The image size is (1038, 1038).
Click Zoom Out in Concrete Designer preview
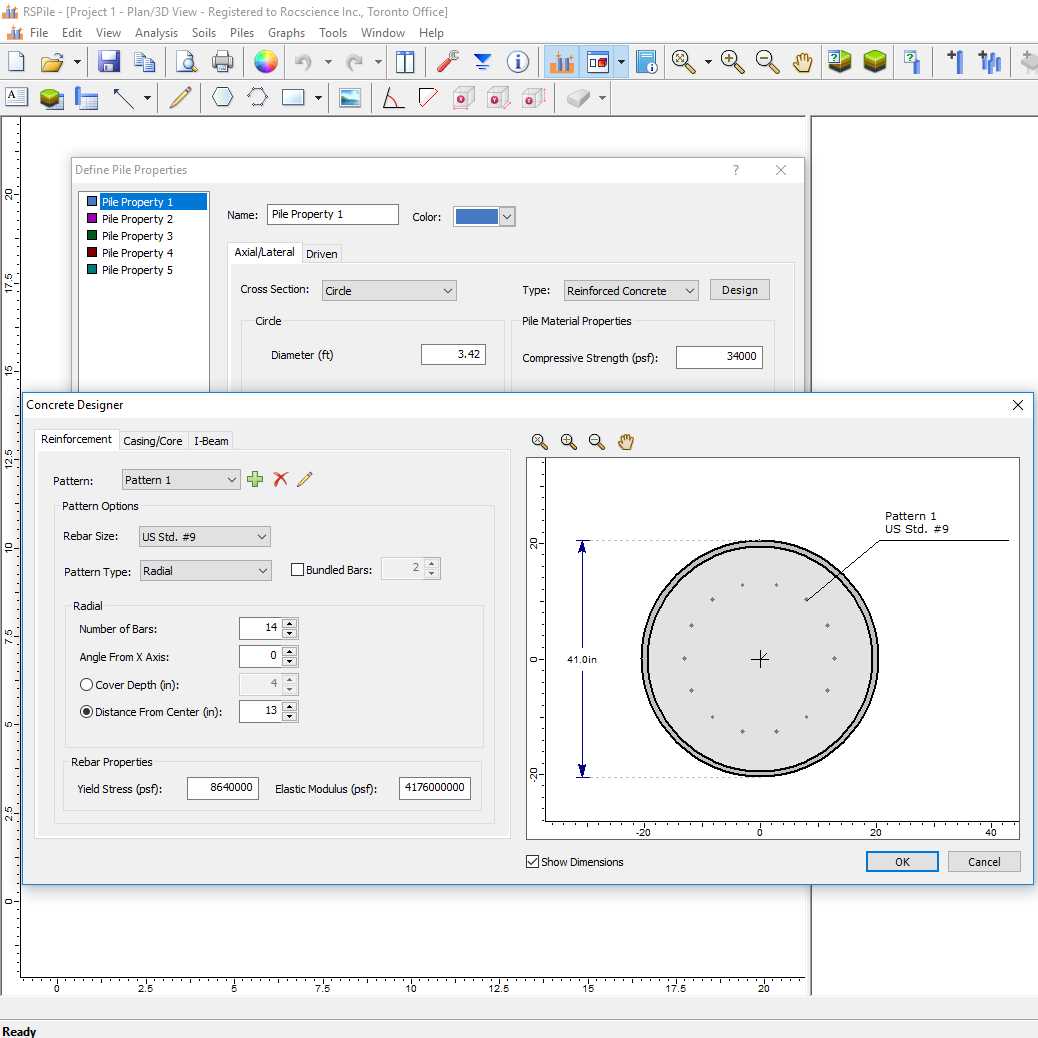tap(596, 442)
